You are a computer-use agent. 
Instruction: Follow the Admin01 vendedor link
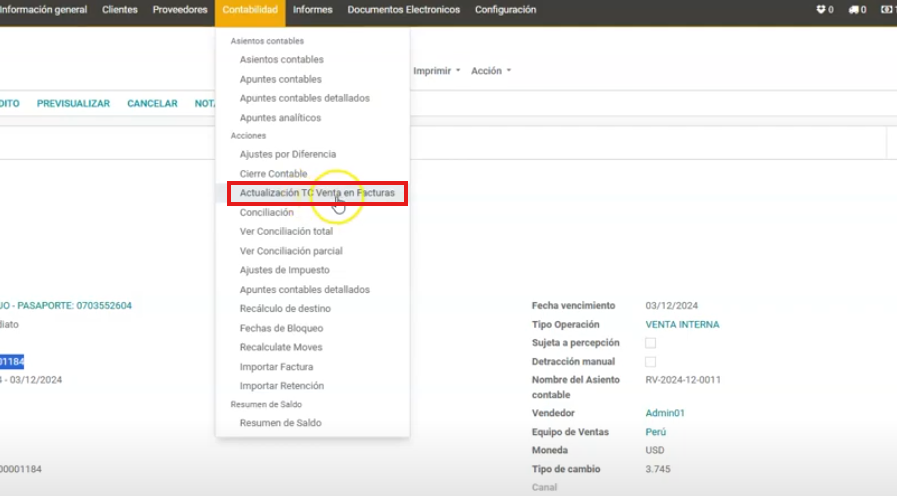[665, 413]
